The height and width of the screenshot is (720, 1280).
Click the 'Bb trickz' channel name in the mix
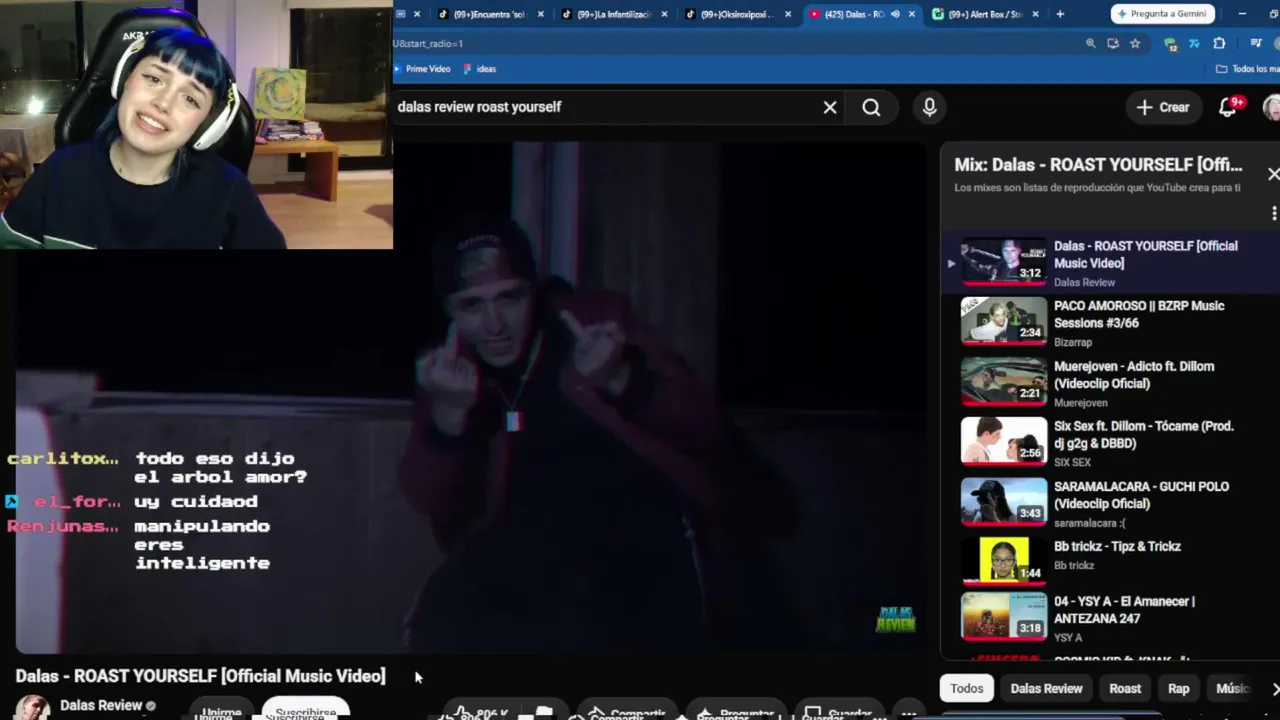click(x=1074, y=565)
